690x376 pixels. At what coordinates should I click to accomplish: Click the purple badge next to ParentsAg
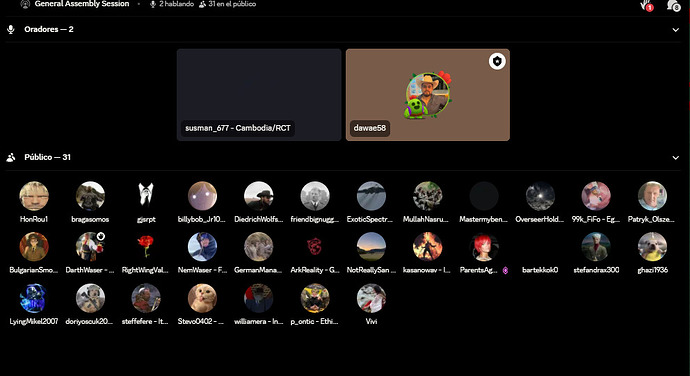[x=505, y=270]
